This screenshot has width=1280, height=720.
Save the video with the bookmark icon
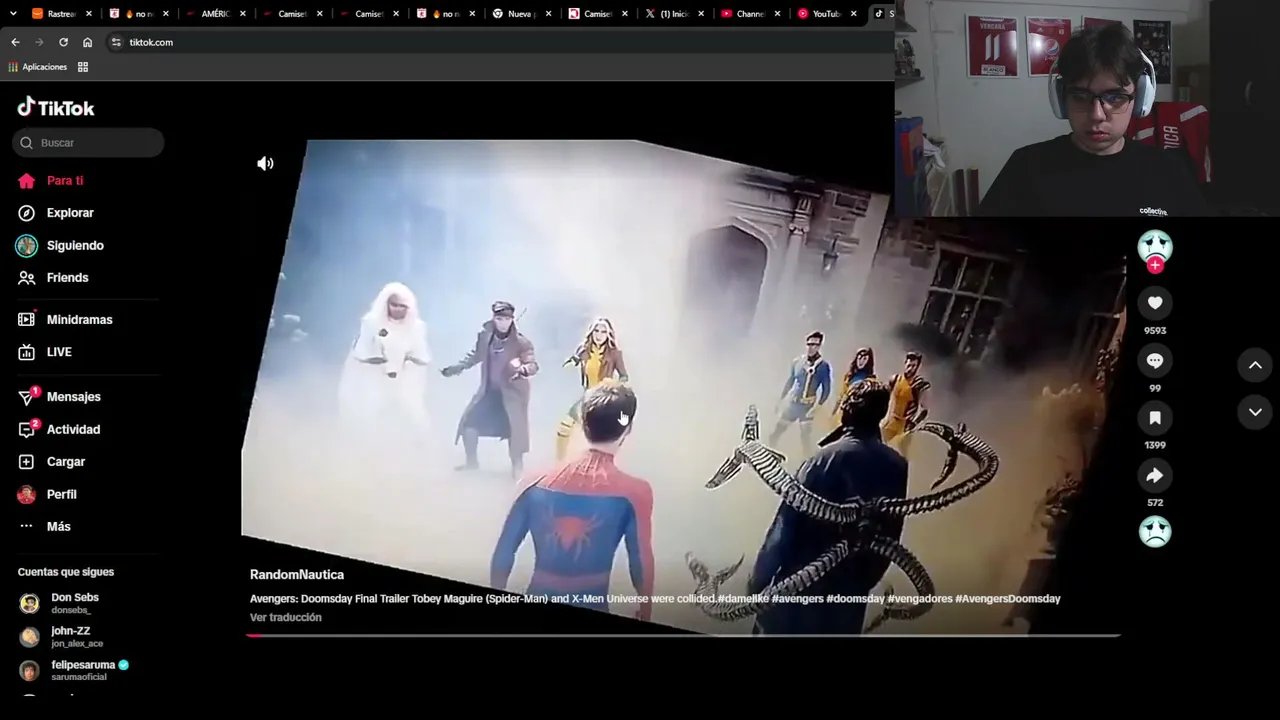[x=1155, y=418]
